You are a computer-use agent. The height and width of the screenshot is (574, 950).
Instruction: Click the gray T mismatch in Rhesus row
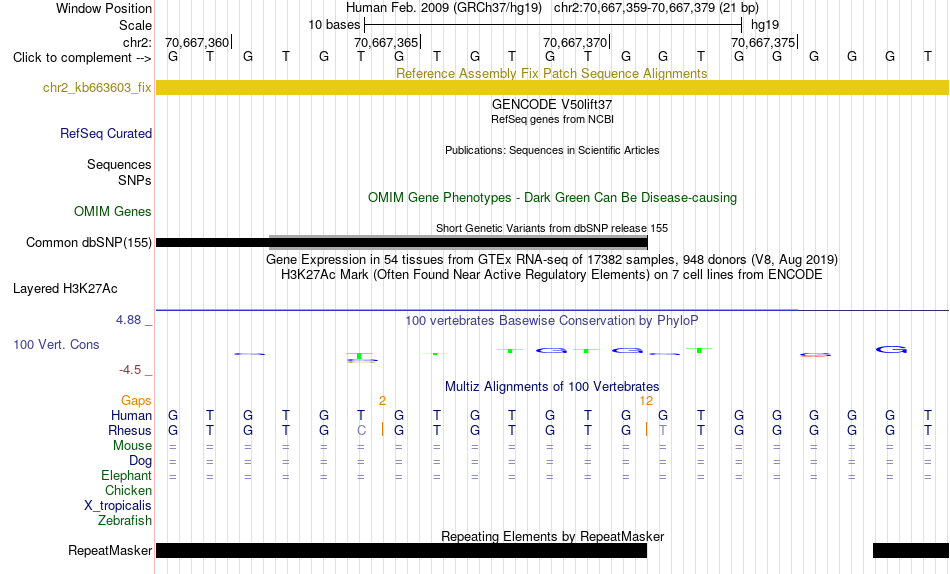click(x=663, y=430)
